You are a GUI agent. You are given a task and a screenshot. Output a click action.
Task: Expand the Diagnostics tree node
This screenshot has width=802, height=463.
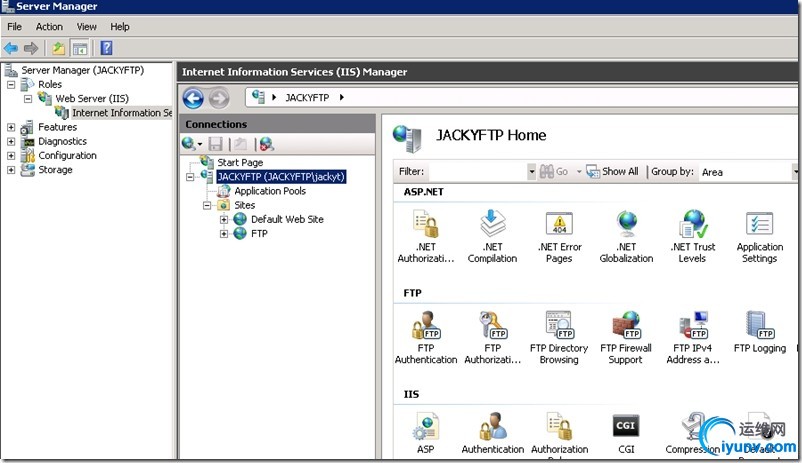(x=11, y=141)
